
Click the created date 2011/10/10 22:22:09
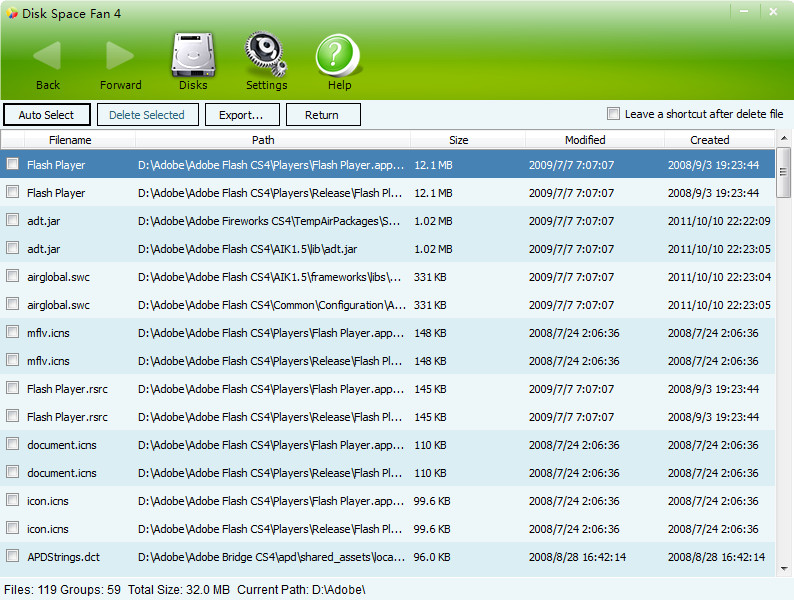(719, 221)
